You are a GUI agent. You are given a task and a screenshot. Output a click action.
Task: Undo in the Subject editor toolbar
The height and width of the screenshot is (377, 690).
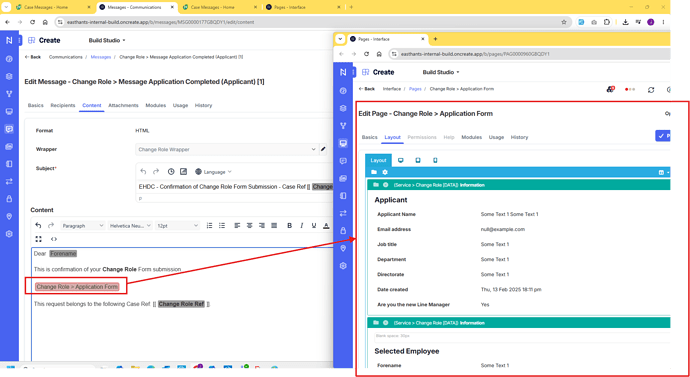(x=143, y=172)
